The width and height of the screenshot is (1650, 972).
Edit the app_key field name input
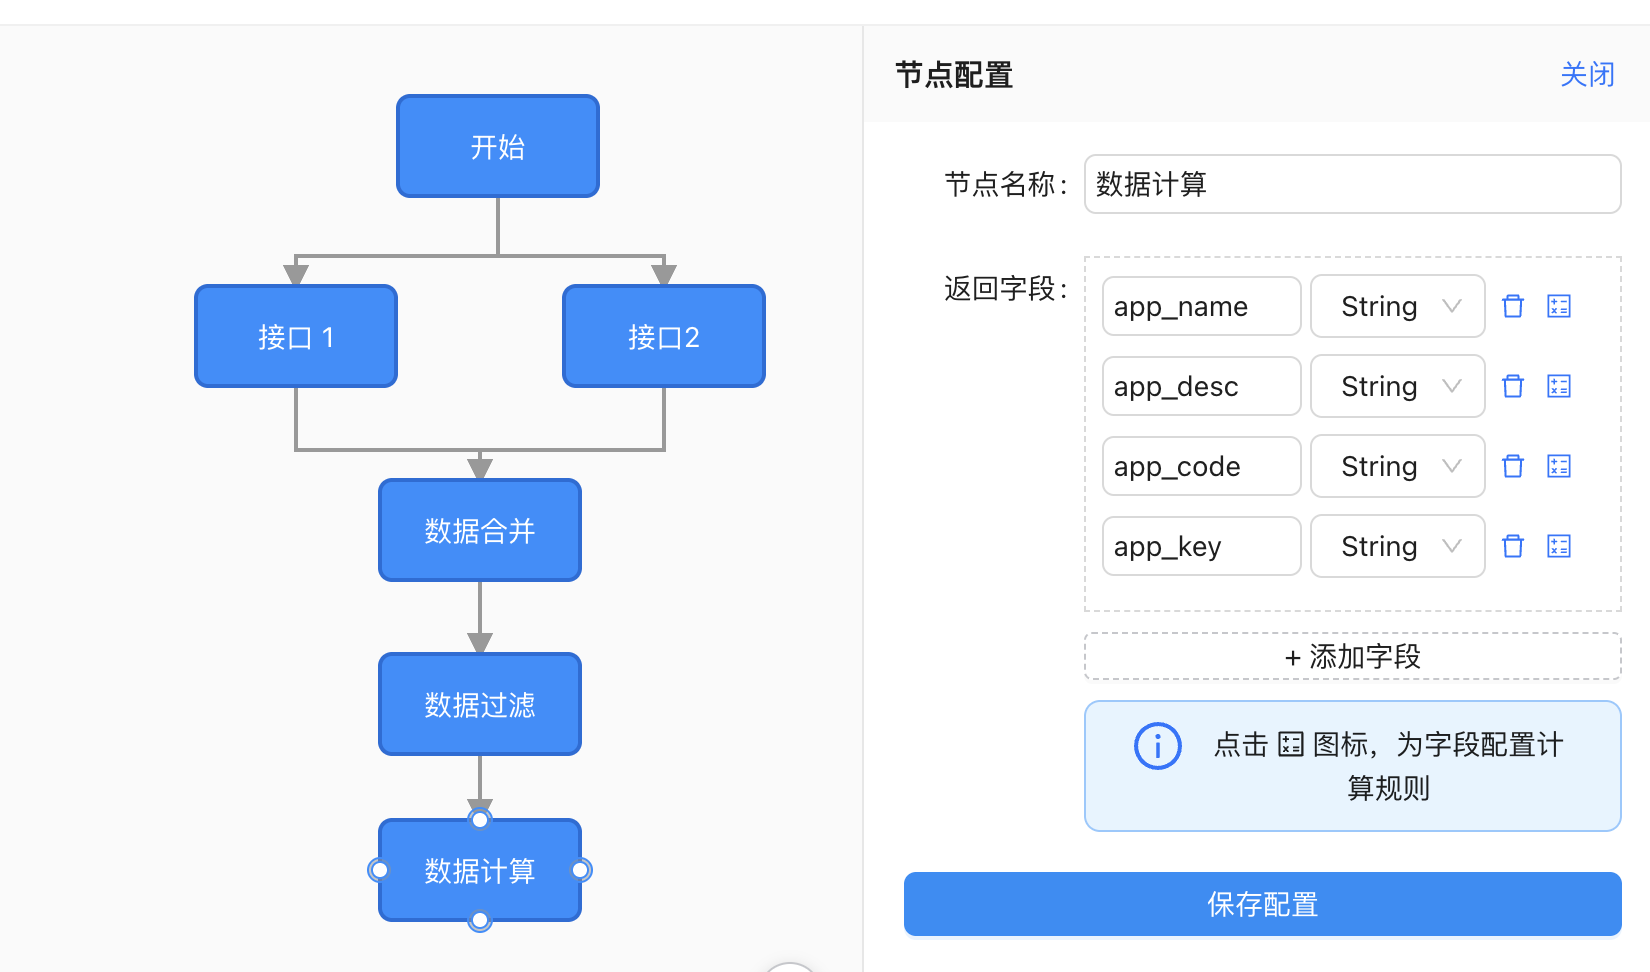click(1201, 546)
